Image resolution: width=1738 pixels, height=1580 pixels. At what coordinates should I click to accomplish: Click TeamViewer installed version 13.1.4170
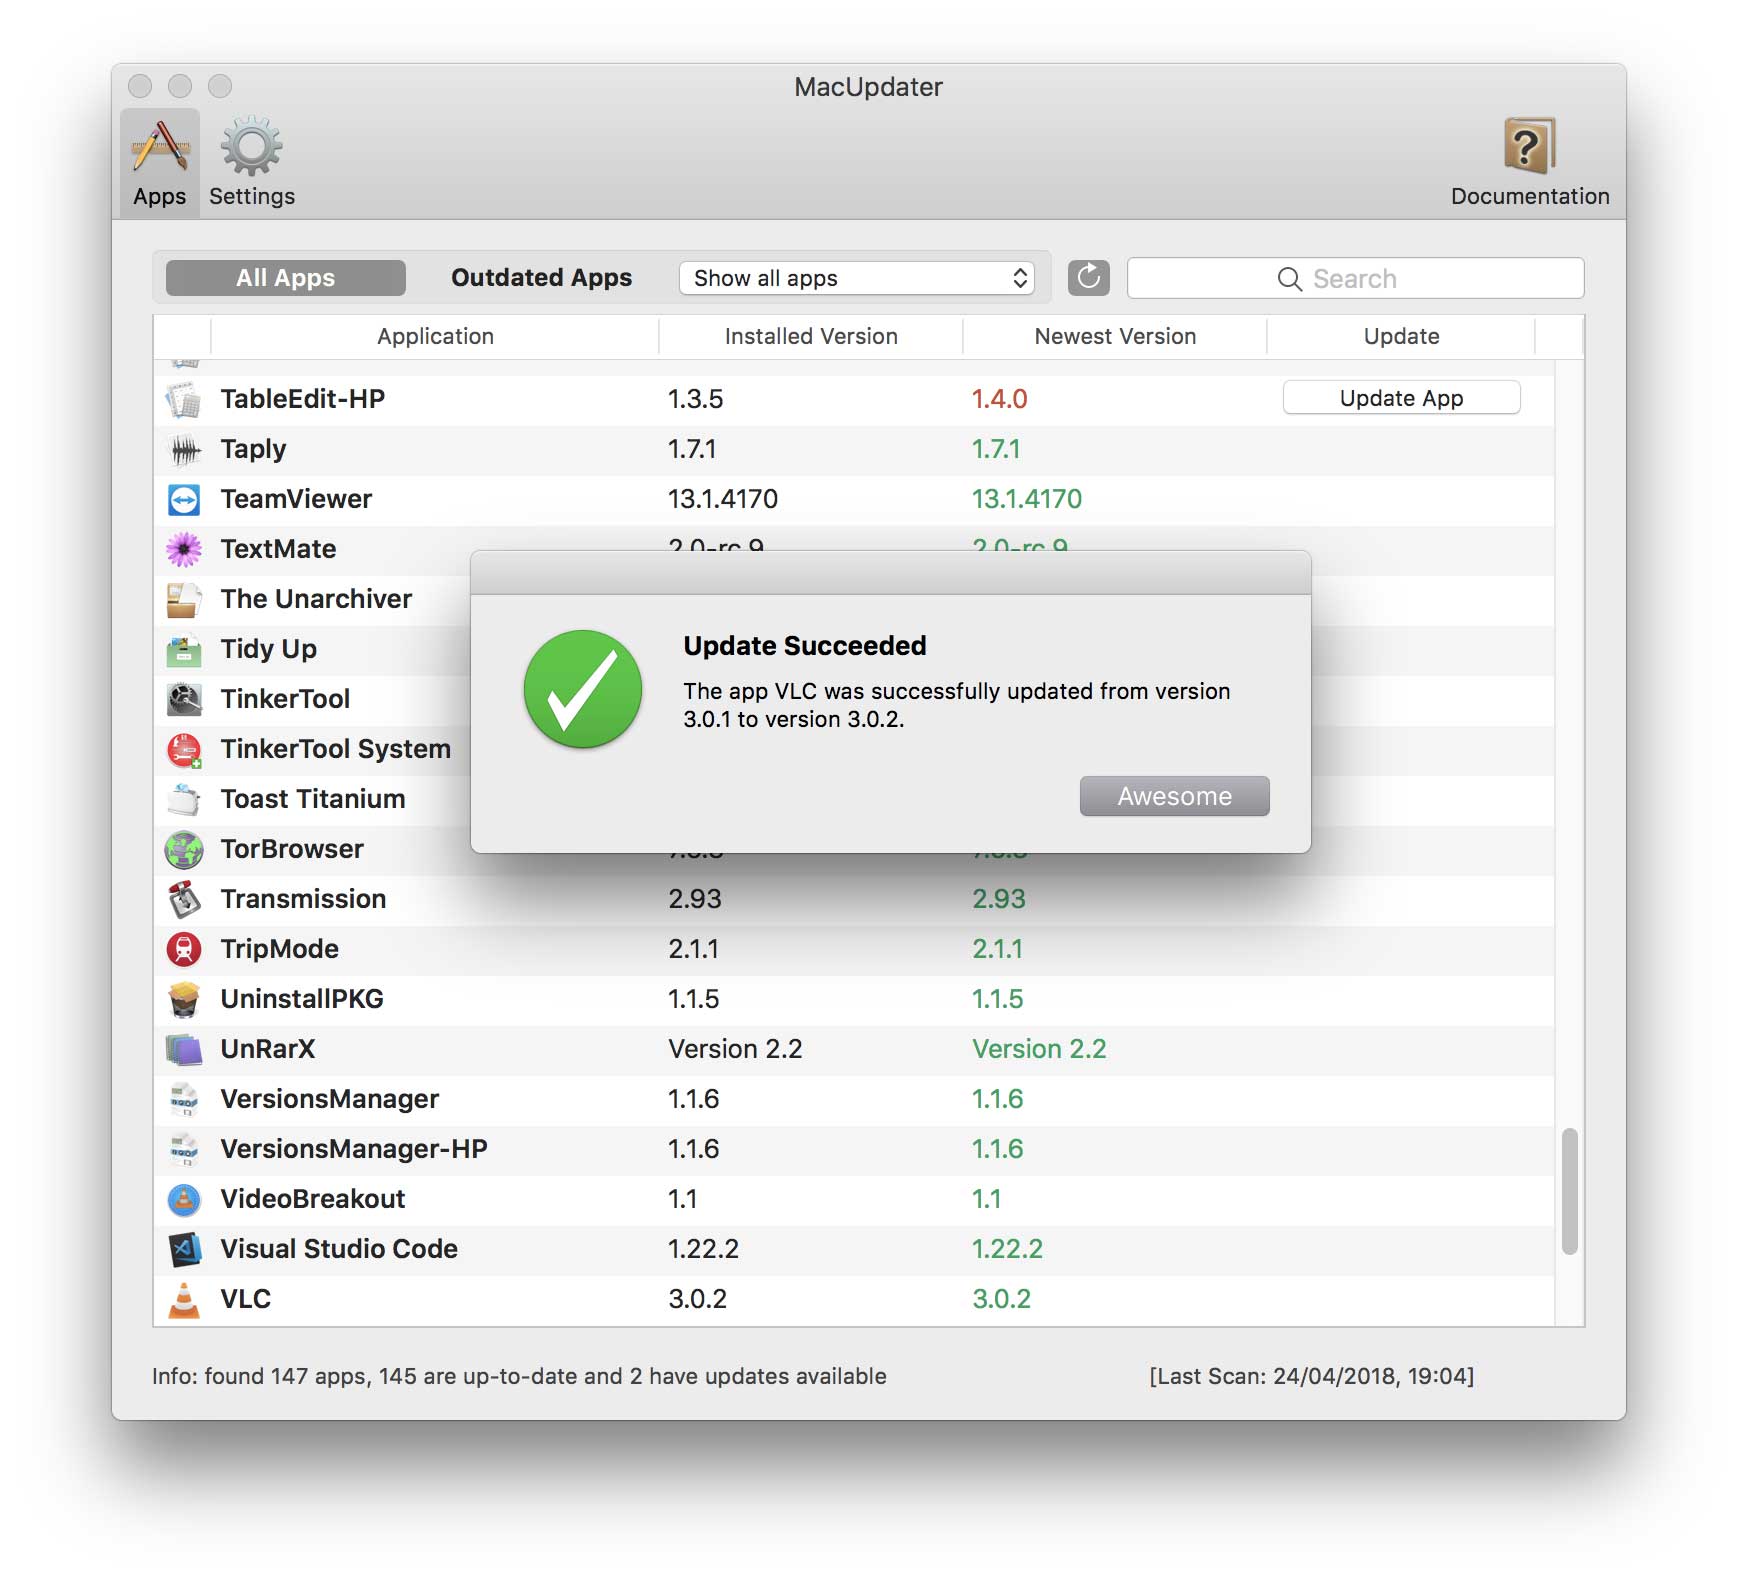(723, 499)
